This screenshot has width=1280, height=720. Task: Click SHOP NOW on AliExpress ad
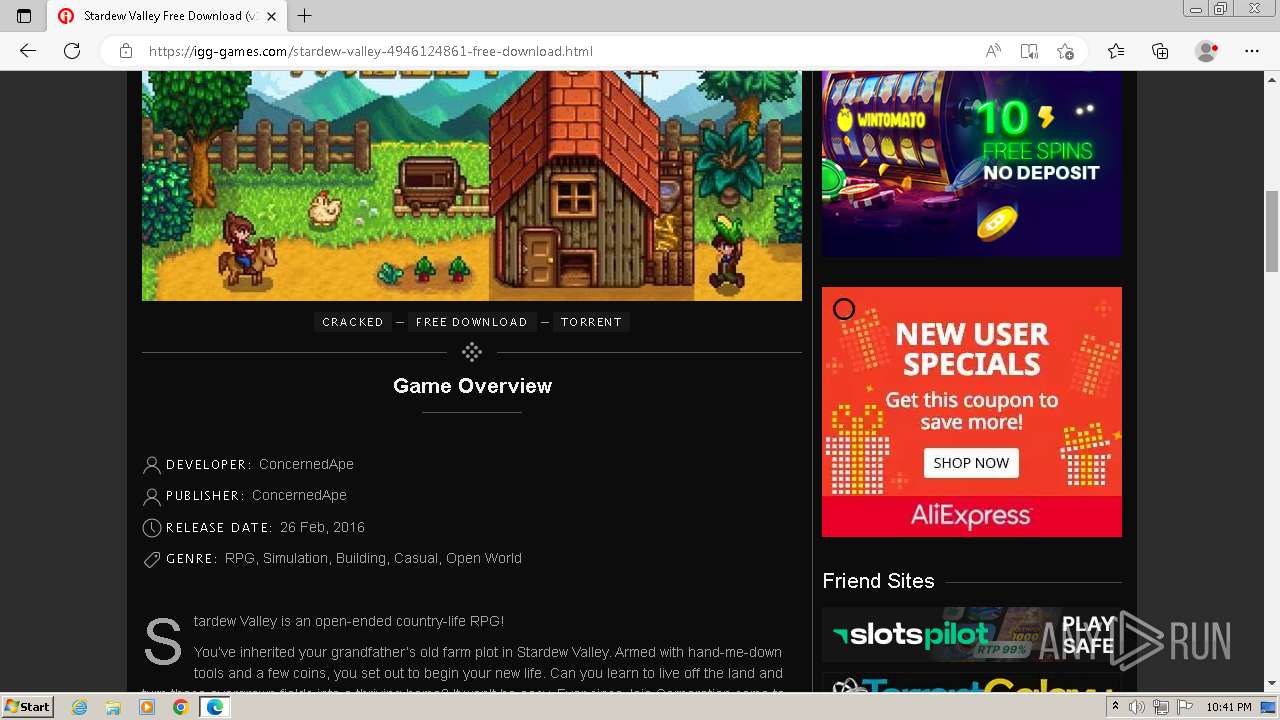pos(971,463)
